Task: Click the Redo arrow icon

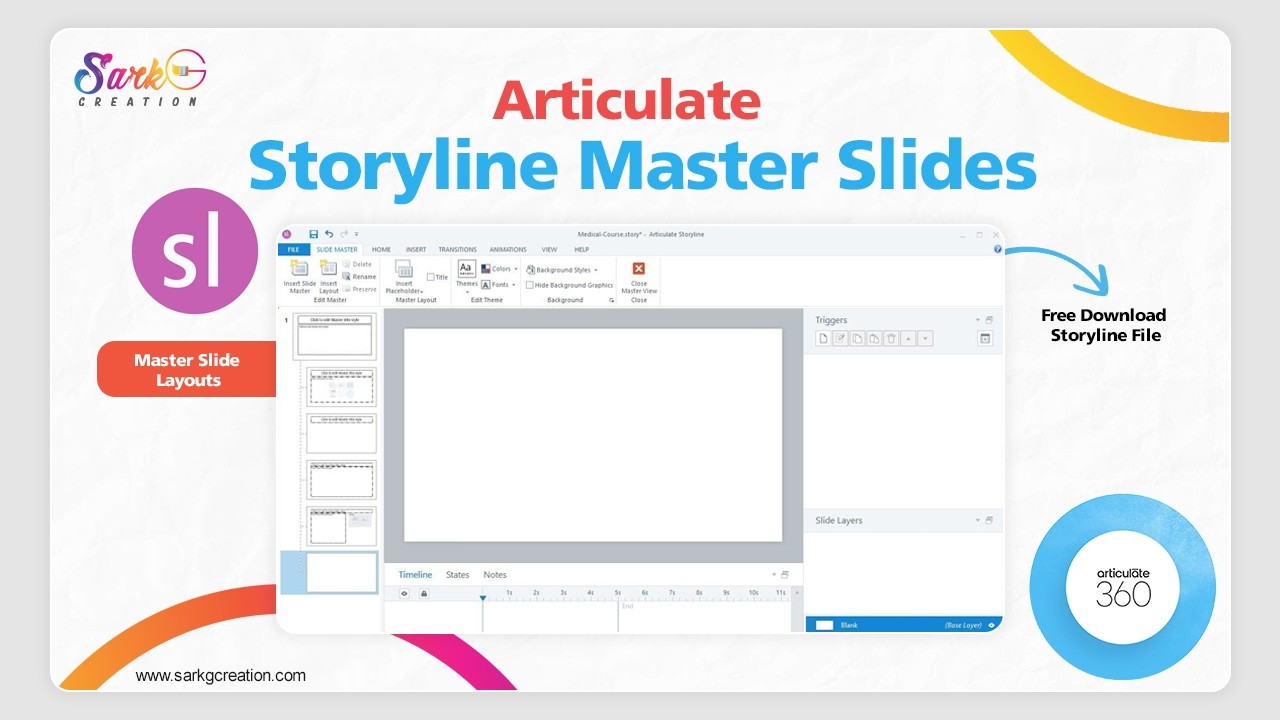Action: point(344,234)
